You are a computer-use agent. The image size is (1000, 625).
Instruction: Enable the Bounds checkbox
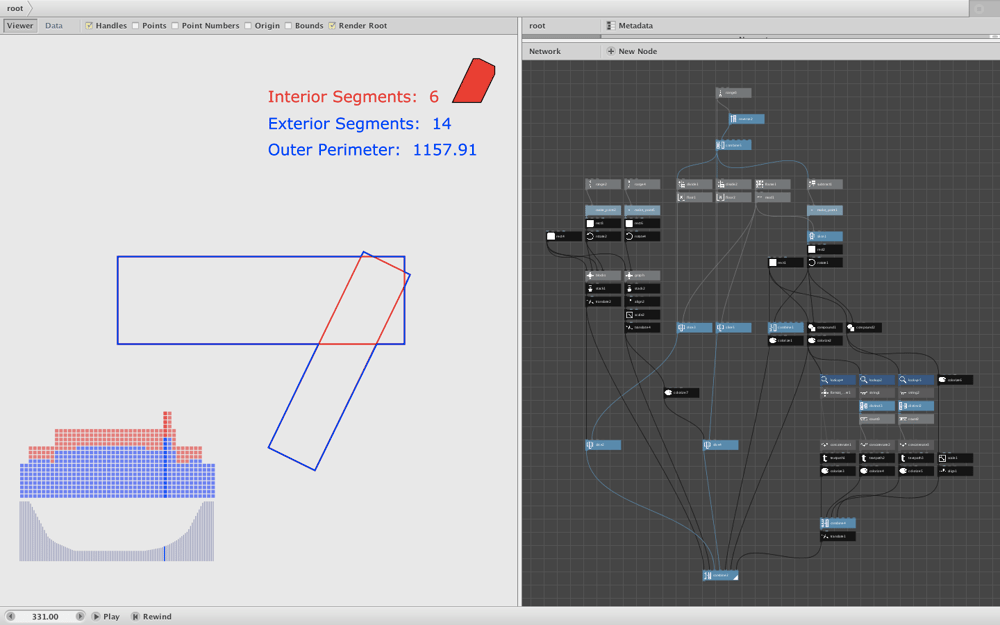[288, 26]
